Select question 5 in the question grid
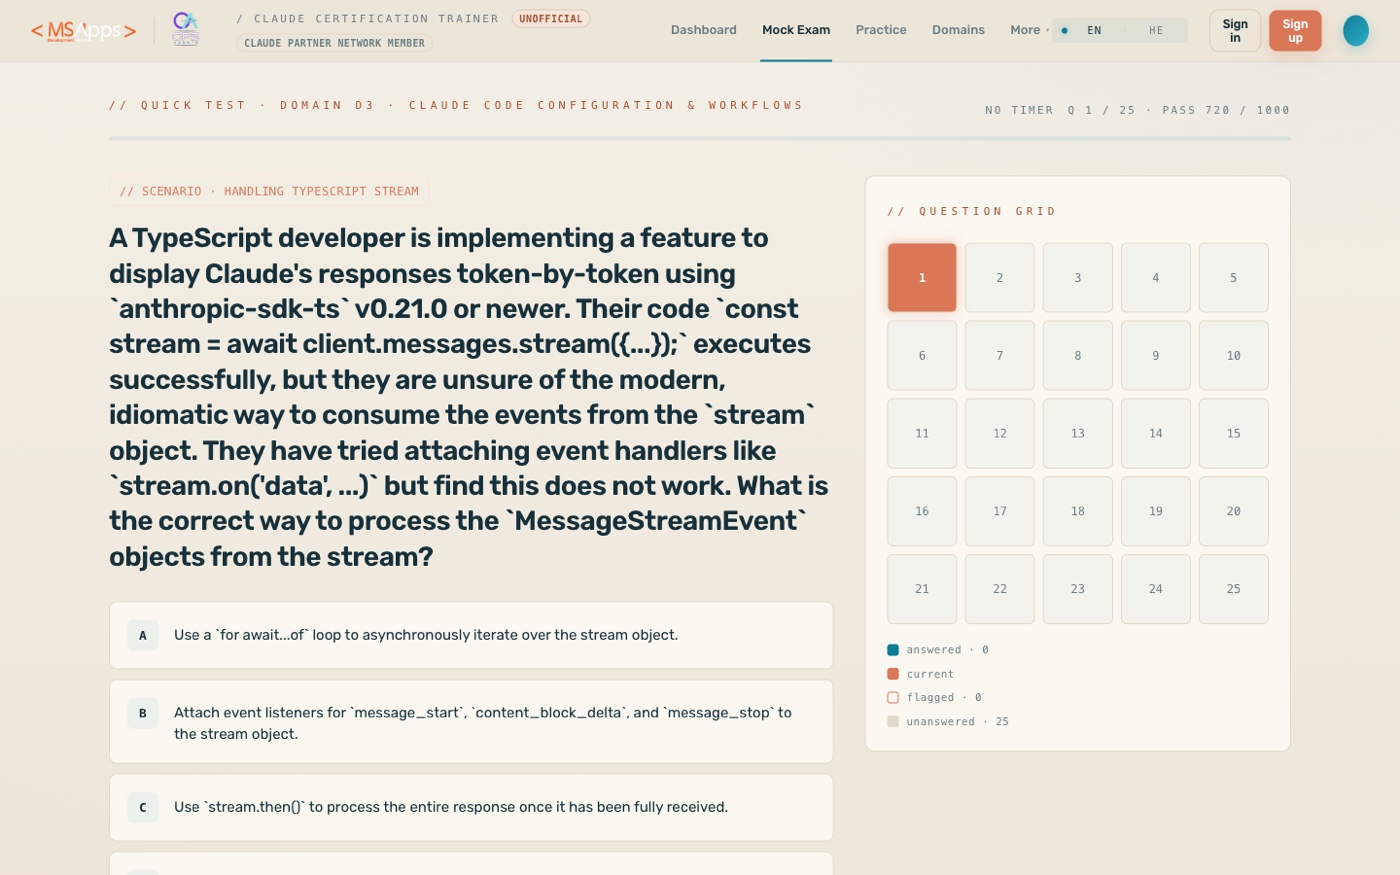This screenshot has height=875, width=1400. [1234, 278]
